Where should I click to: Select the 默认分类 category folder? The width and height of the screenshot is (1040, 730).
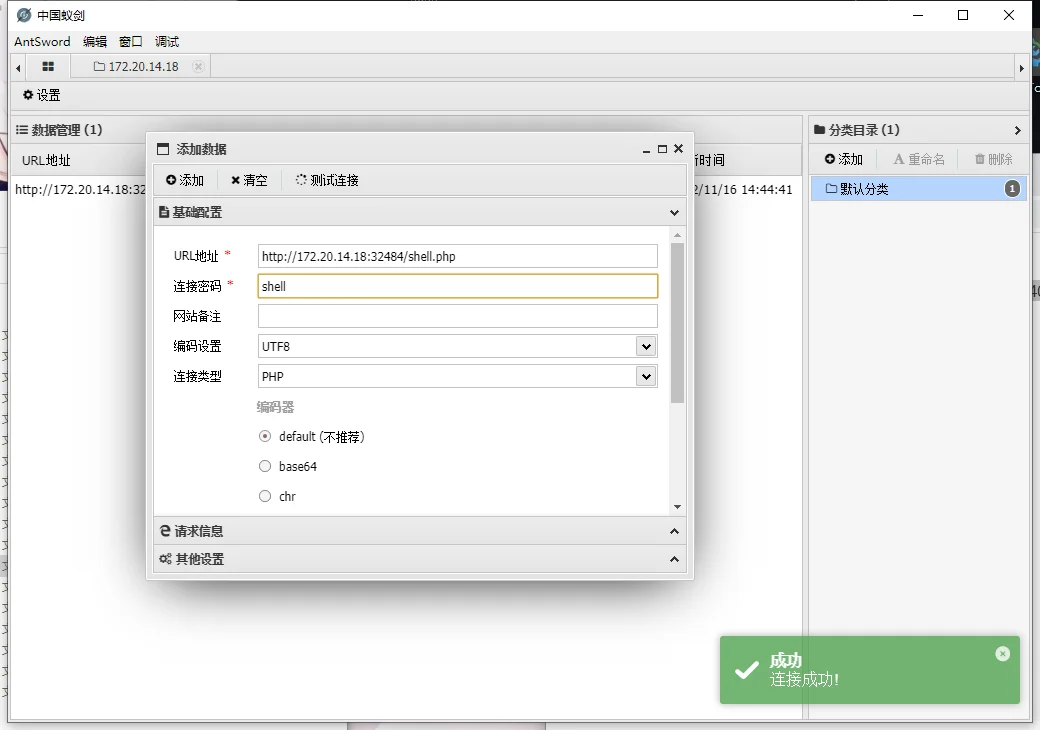coord(864,189)
